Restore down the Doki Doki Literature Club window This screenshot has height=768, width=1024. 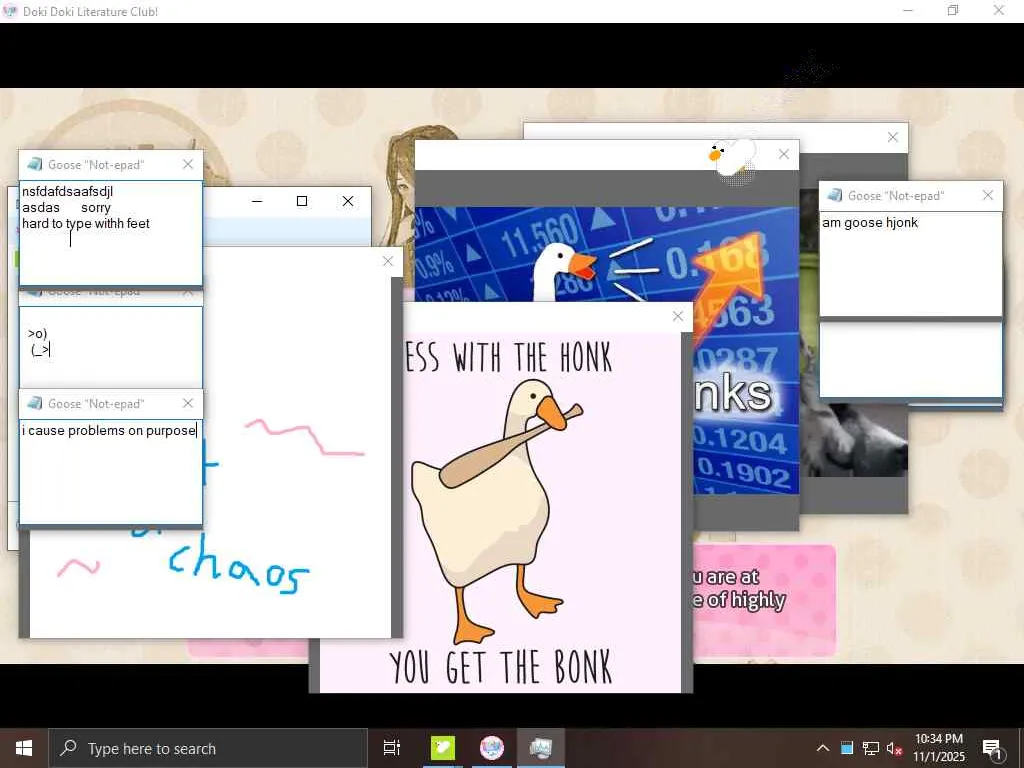click(953, 10)
